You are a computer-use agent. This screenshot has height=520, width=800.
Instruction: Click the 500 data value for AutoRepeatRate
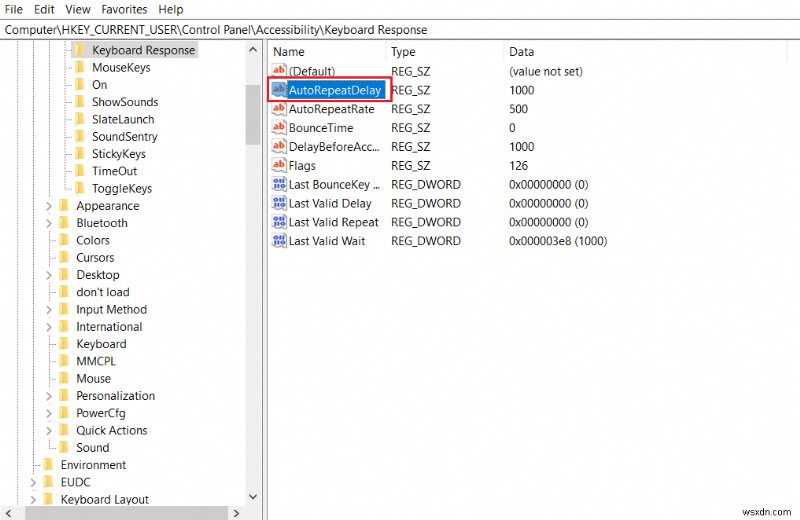point(518,109)
